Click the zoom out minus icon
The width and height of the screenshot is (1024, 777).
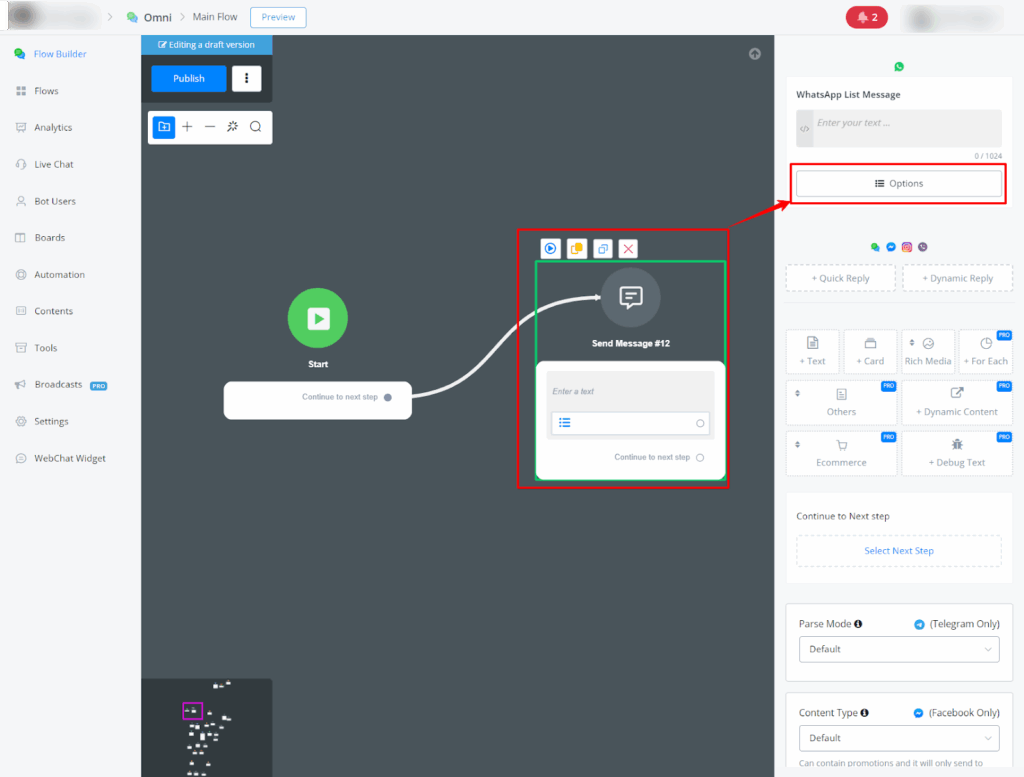(210, 127)
